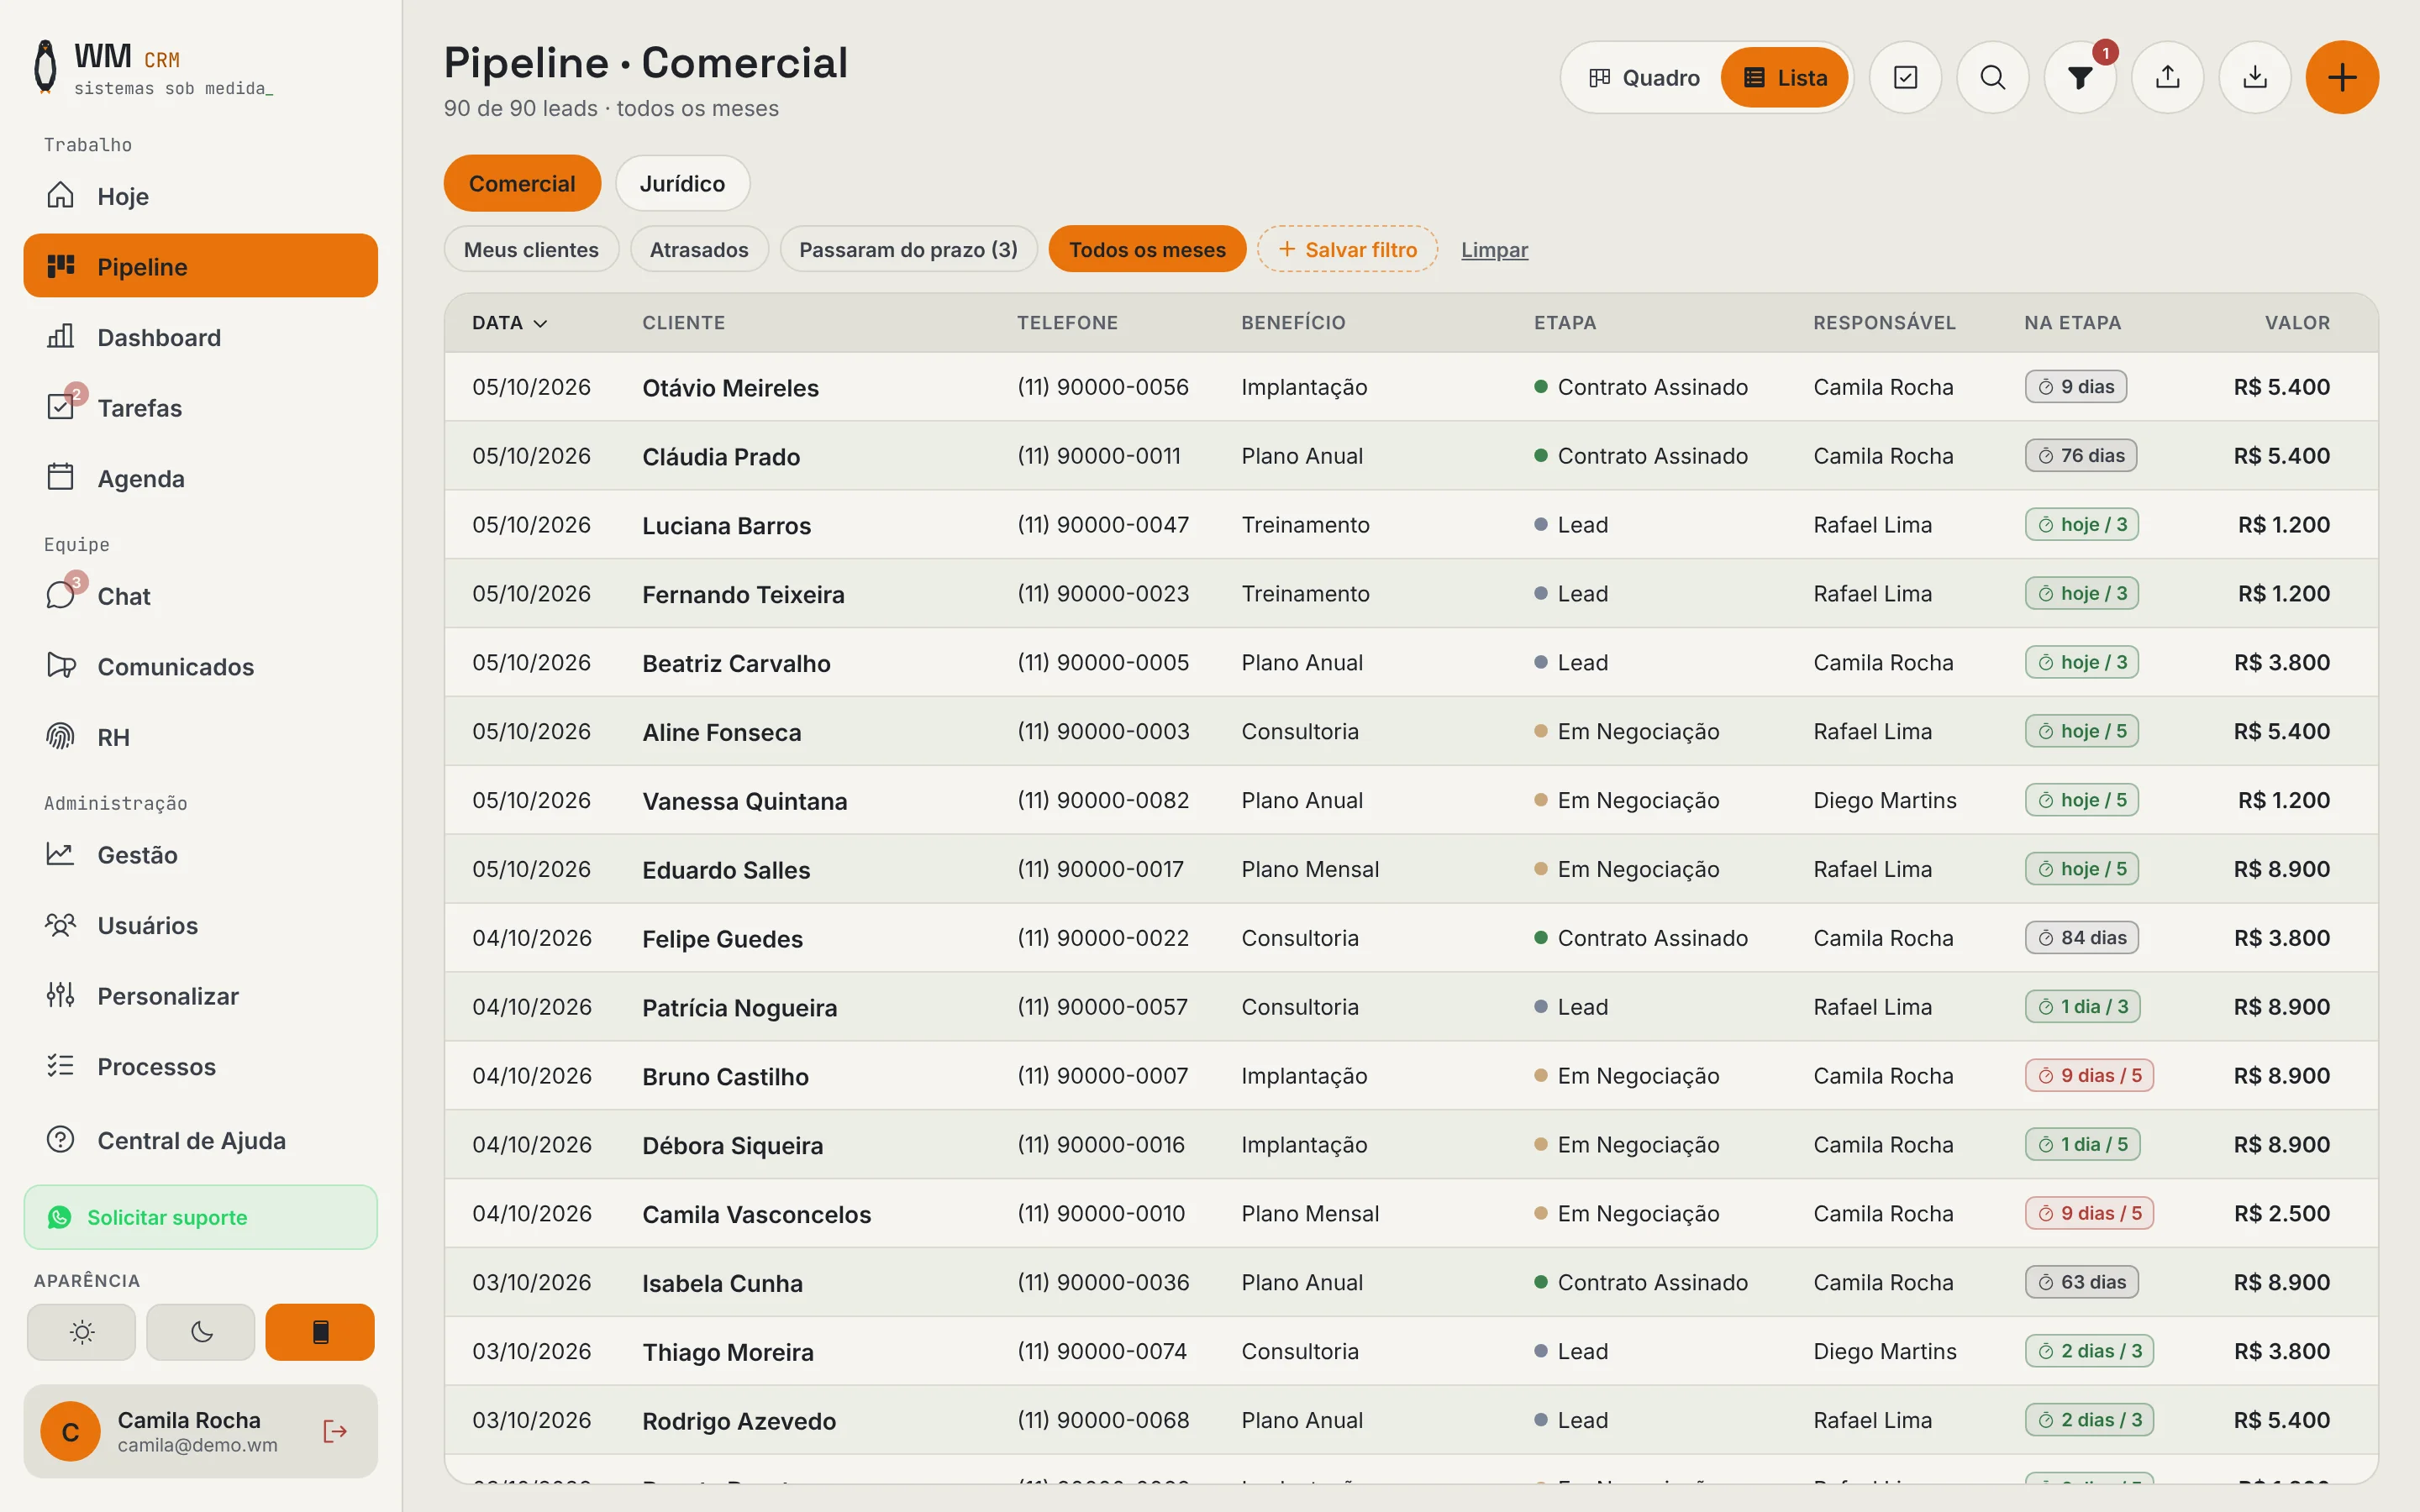The image size is (2420, 1512).
Task: Open the Todos os meses selector
Action: click(1147, 249)
